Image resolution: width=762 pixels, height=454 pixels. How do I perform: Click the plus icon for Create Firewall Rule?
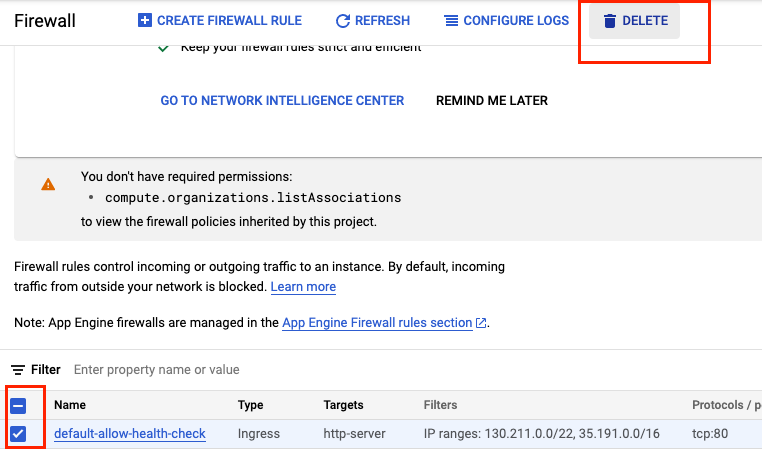145,21
